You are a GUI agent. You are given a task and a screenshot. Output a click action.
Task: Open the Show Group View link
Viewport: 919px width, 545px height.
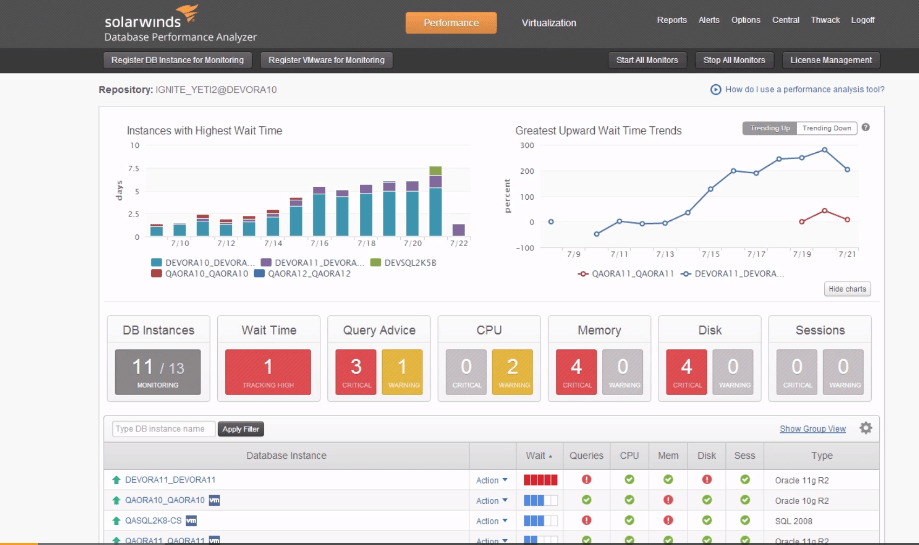(812, 429)
